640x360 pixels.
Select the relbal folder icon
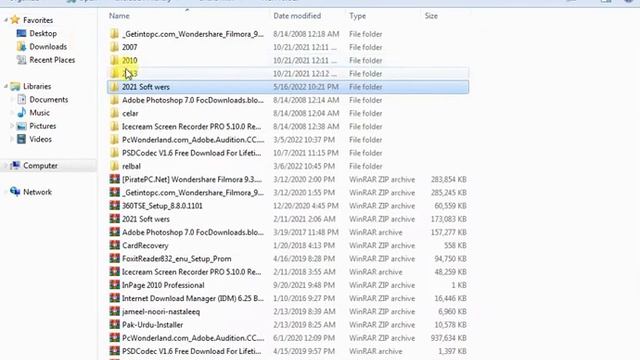[x=115, y=166]
